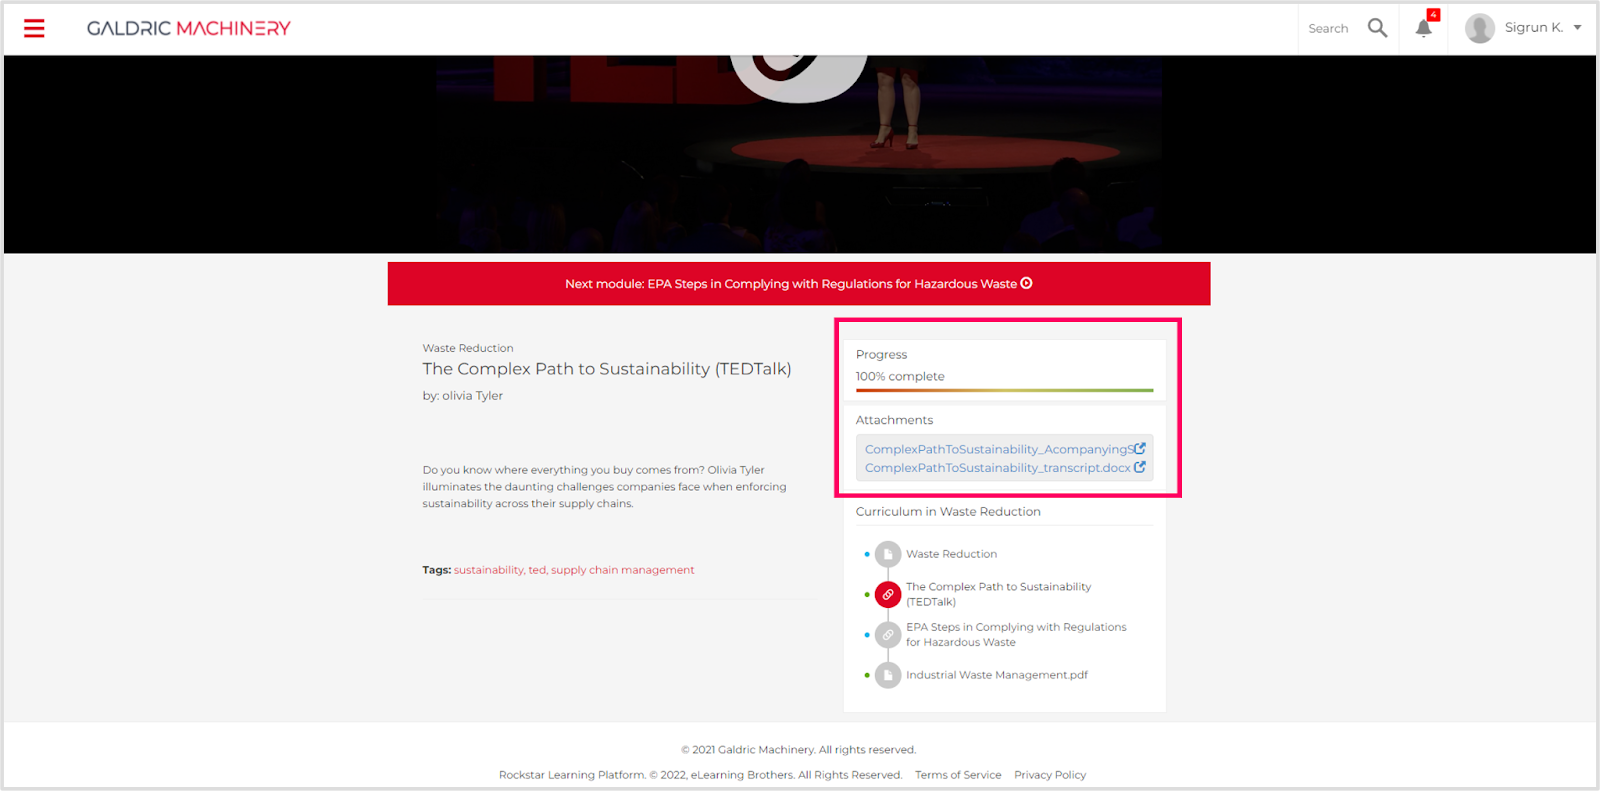Viewport: 1600px width, 791px height.
Task: Click the ted tag
Action: [x=537, y=570]
